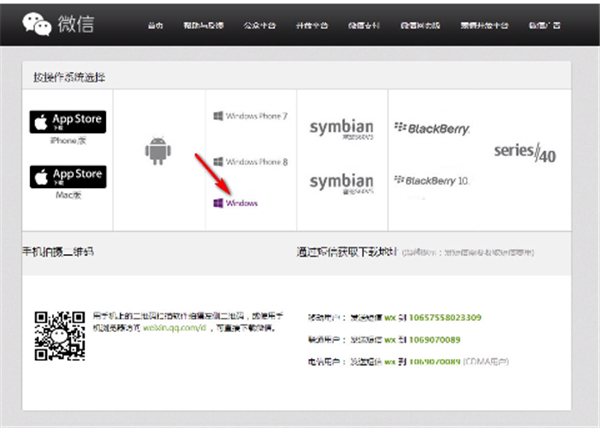Click the 按操作系统选择 section heading
This screenshot has width=600, height=428.
coord(69,77)
